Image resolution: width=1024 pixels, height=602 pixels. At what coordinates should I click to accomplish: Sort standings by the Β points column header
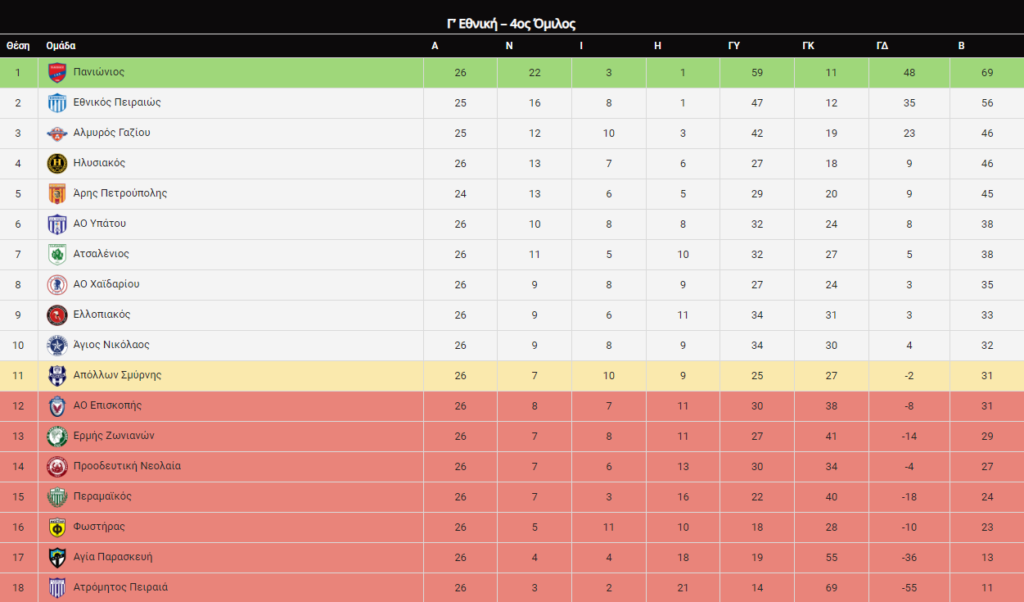click(x=961, y=46)
